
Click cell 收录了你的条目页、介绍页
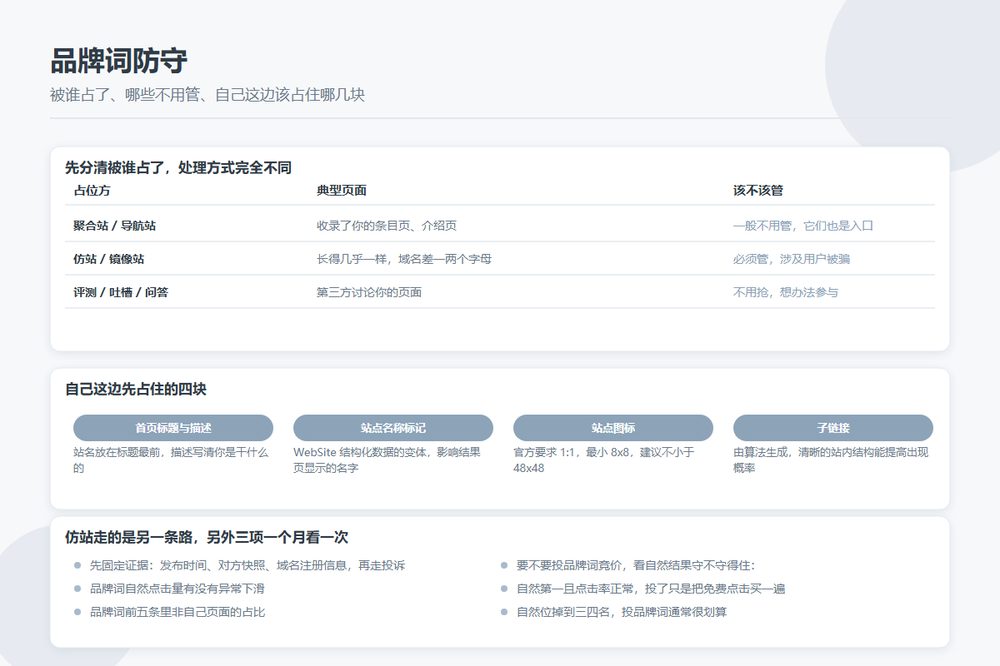click(386, 225)
